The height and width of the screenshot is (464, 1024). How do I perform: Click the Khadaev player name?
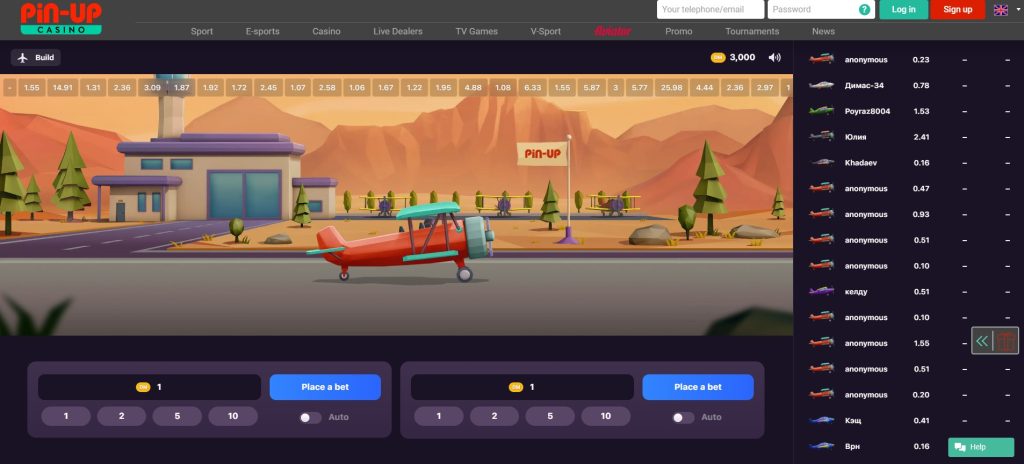861,163
